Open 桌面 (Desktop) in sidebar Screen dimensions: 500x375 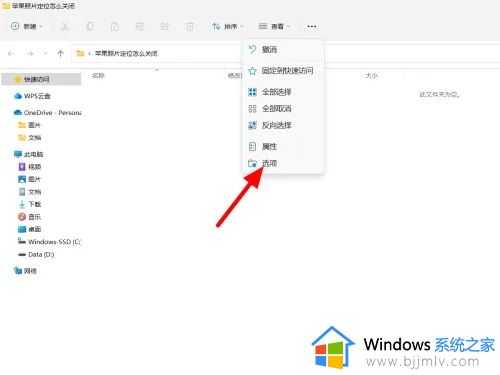(x=29, y=229)
